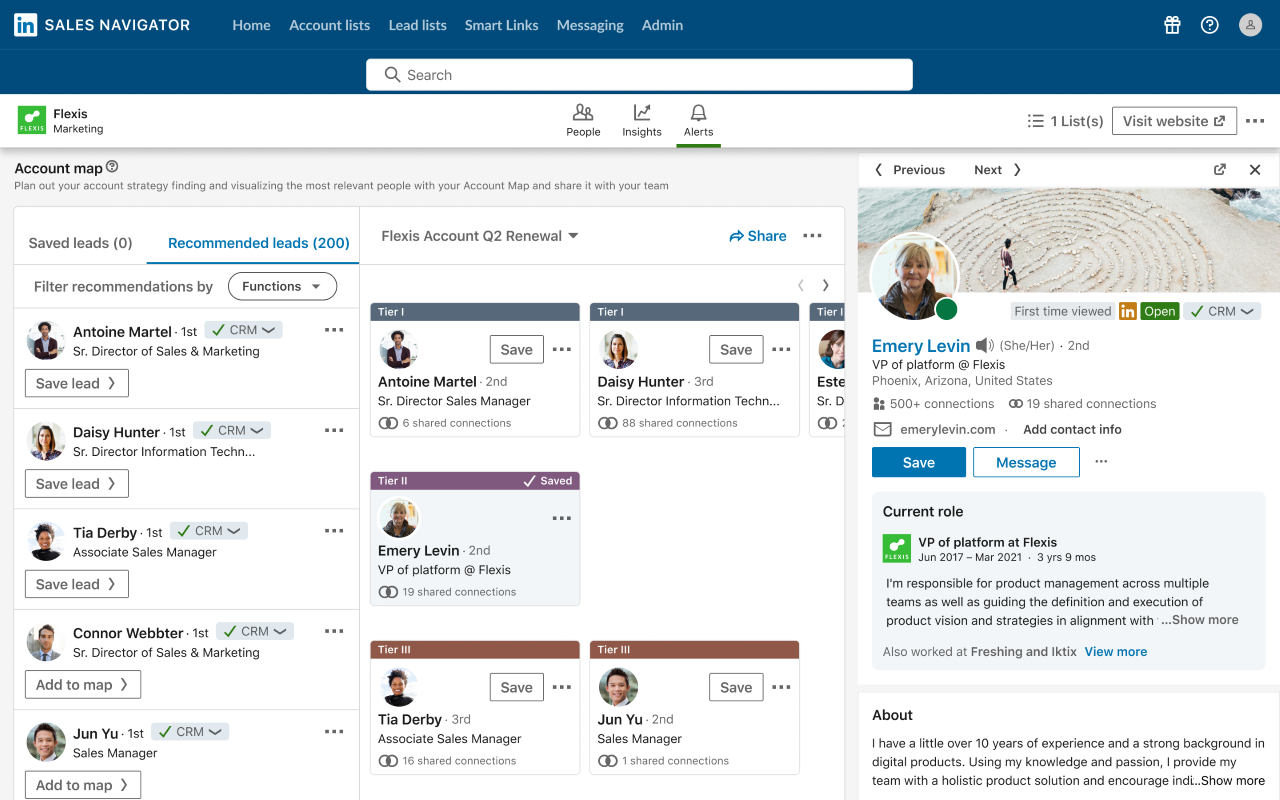Open Emery Levin profile in new window icon
This screenshot has width=1280, height=800.
1220,170
